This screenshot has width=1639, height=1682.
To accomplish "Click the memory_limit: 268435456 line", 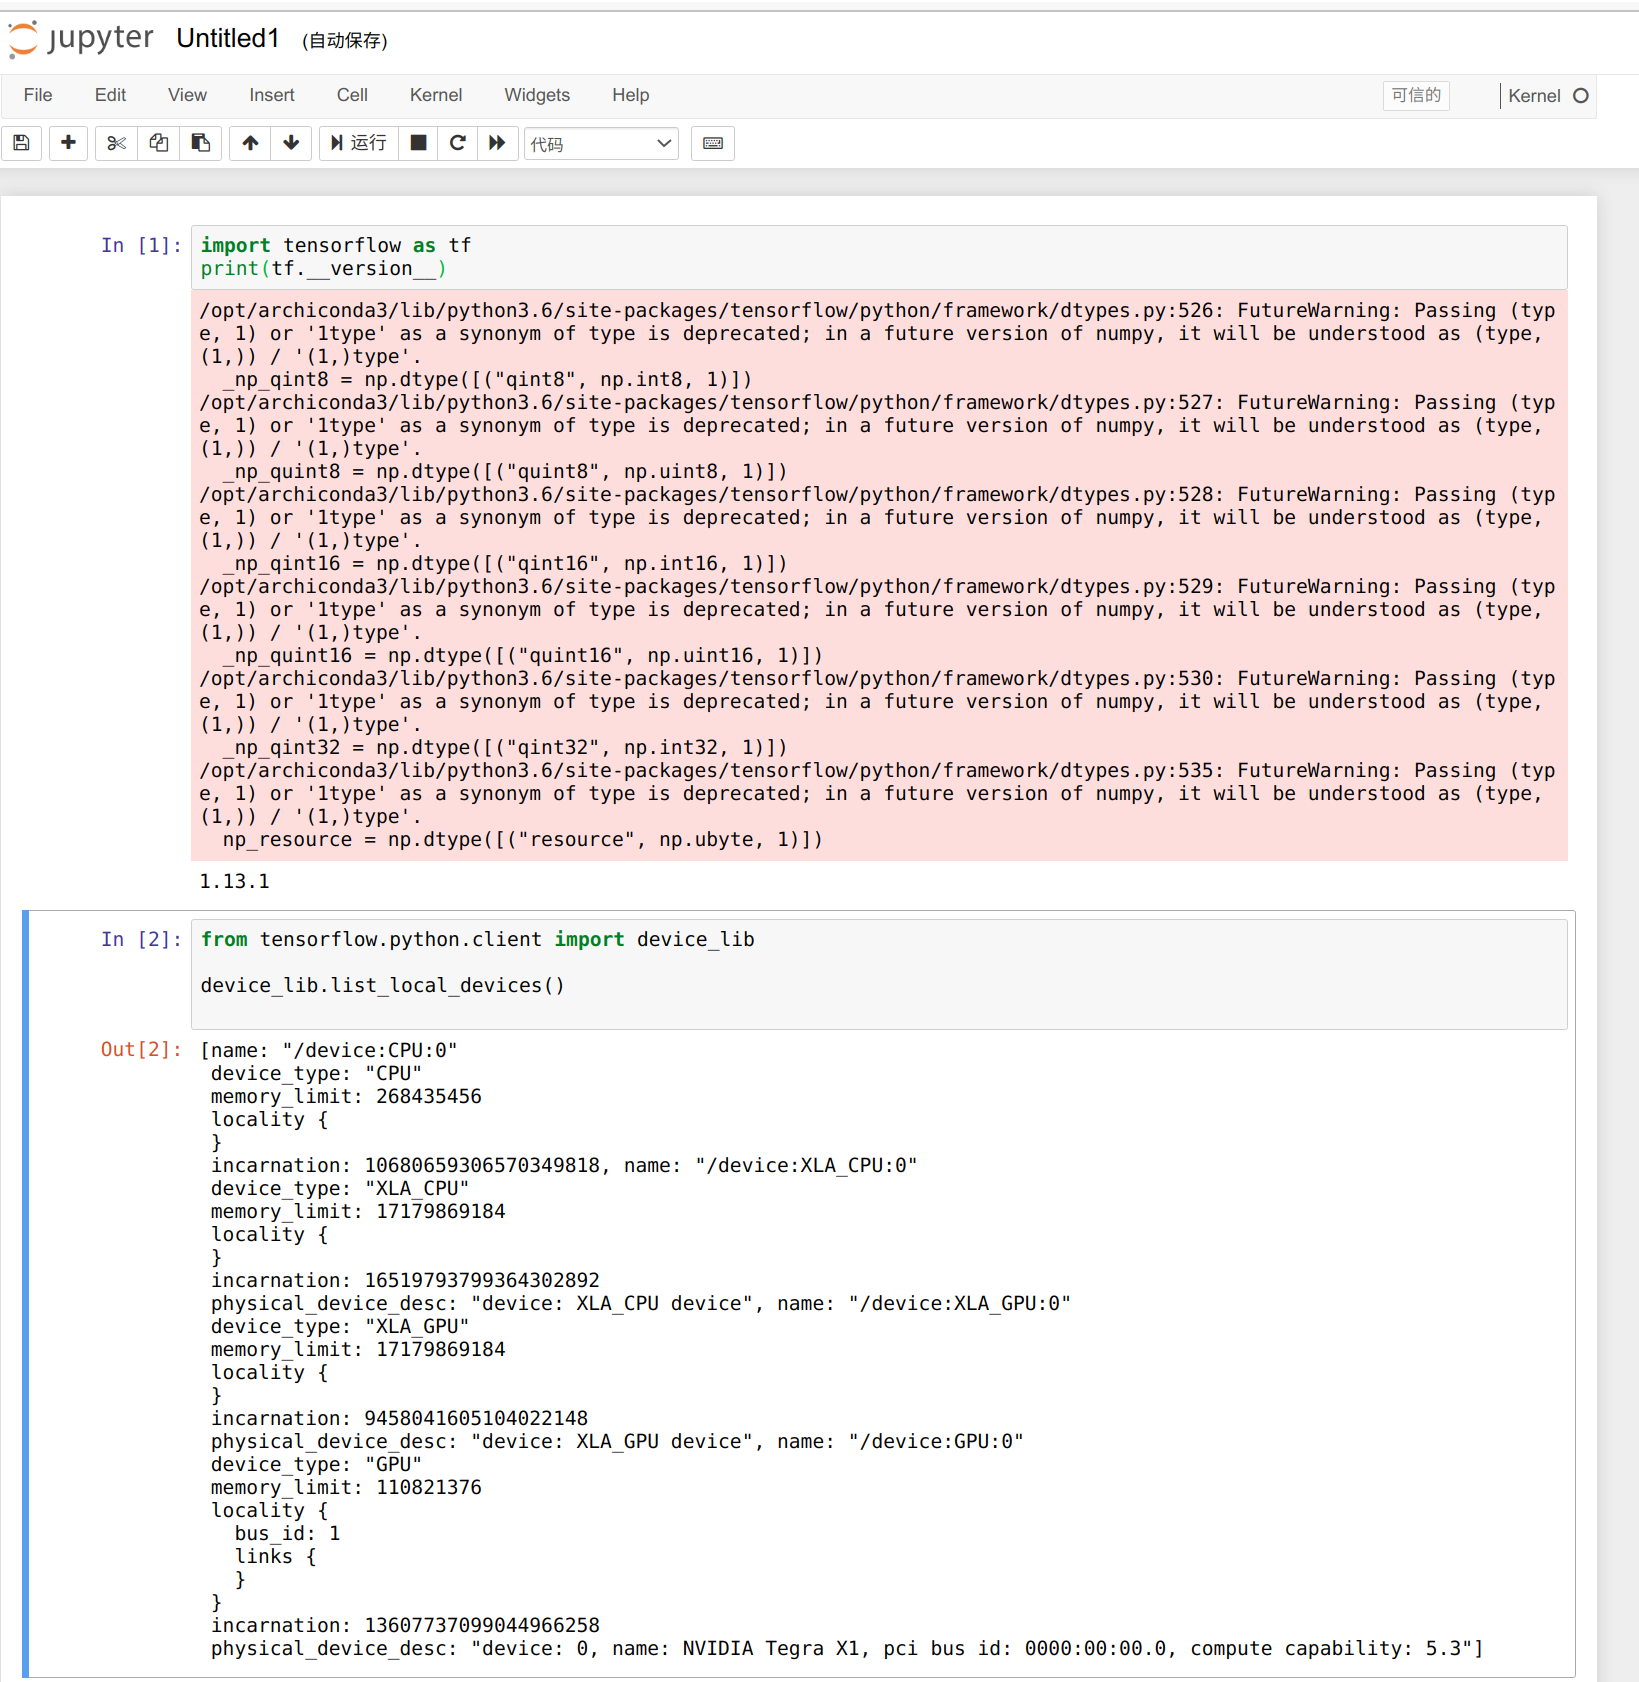I will (x=346, y=1096).
